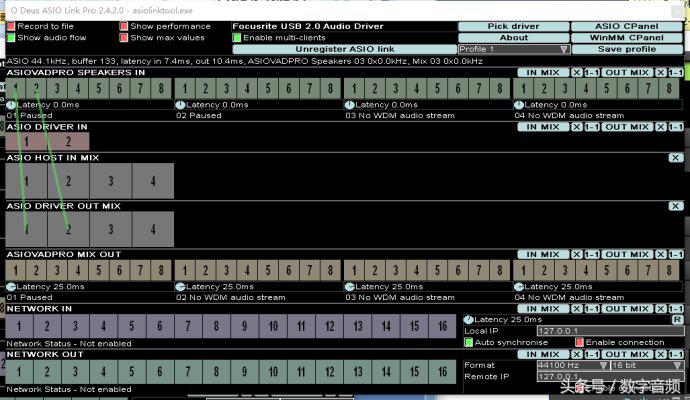The width and height of the screenshot is (690, 400).
Task: Toggle Record to file checkbox
Action: 11,27
